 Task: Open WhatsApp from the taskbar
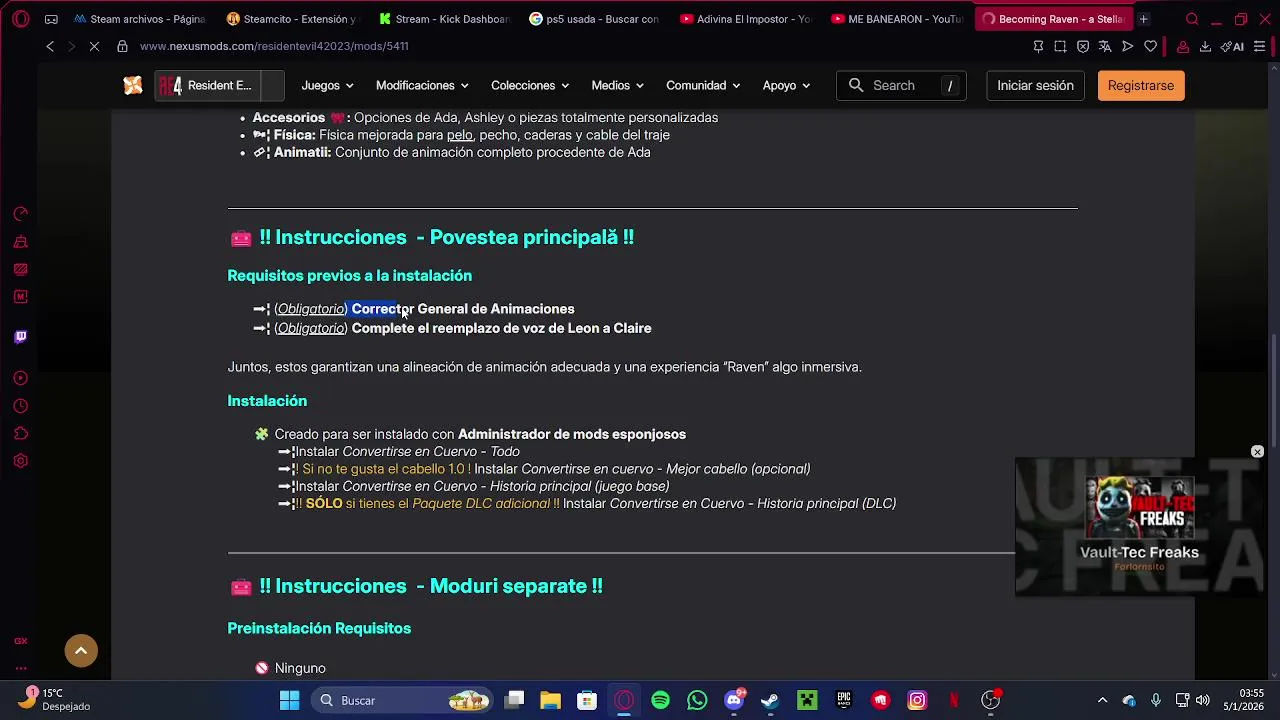[697, 700]
